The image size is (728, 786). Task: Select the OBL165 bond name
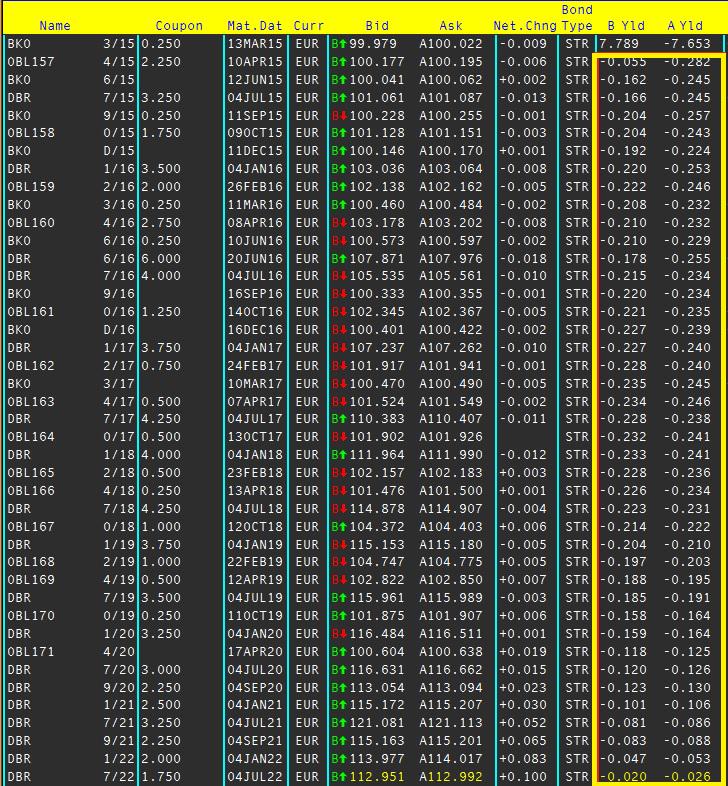coord(31,473)
